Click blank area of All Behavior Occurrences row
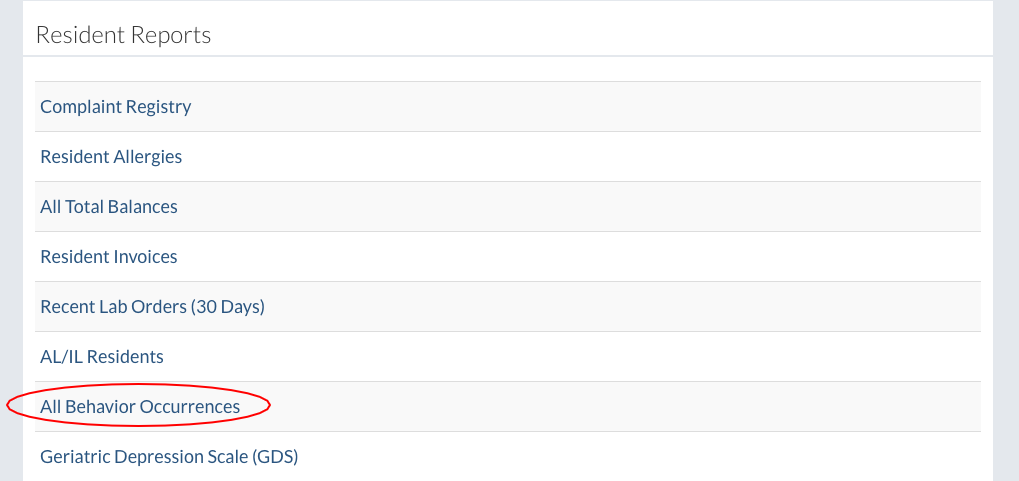This screenshot has width=1019, height=481. coord(600,407)
